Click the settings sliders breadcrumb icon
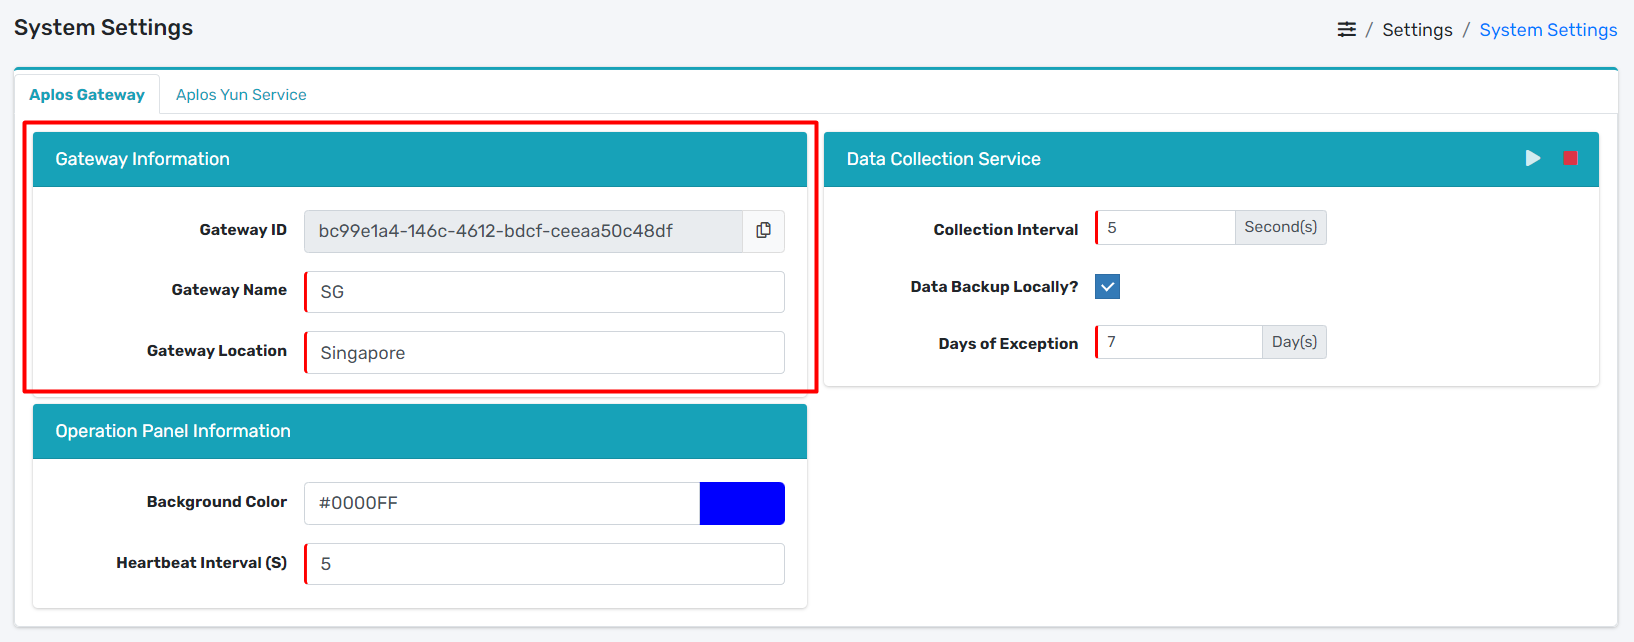The image size is (1634, 642). point(1346,30)
